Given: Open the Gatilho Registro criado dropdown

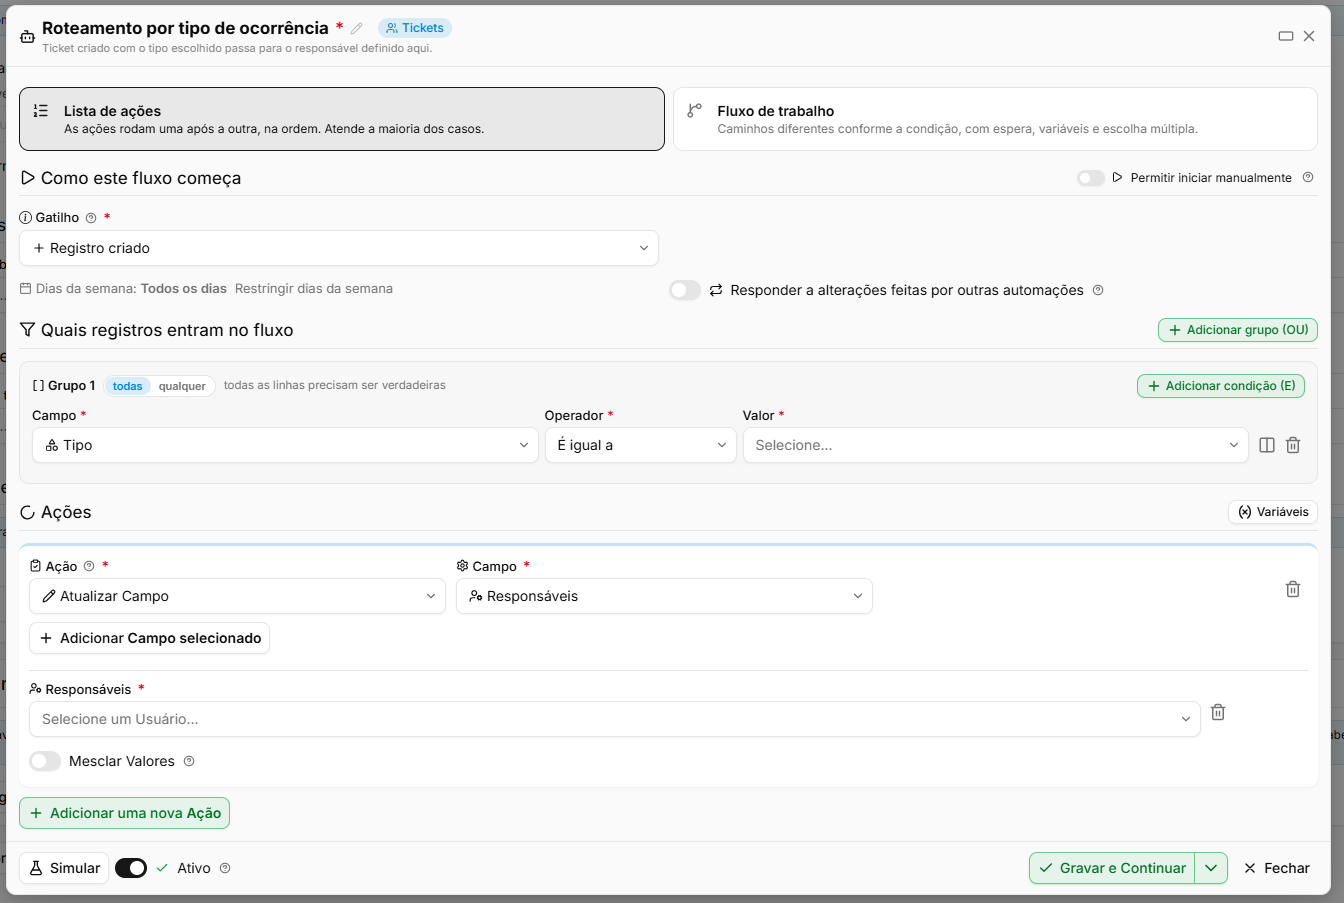Looking at the screenshot, I should point(339,248).
